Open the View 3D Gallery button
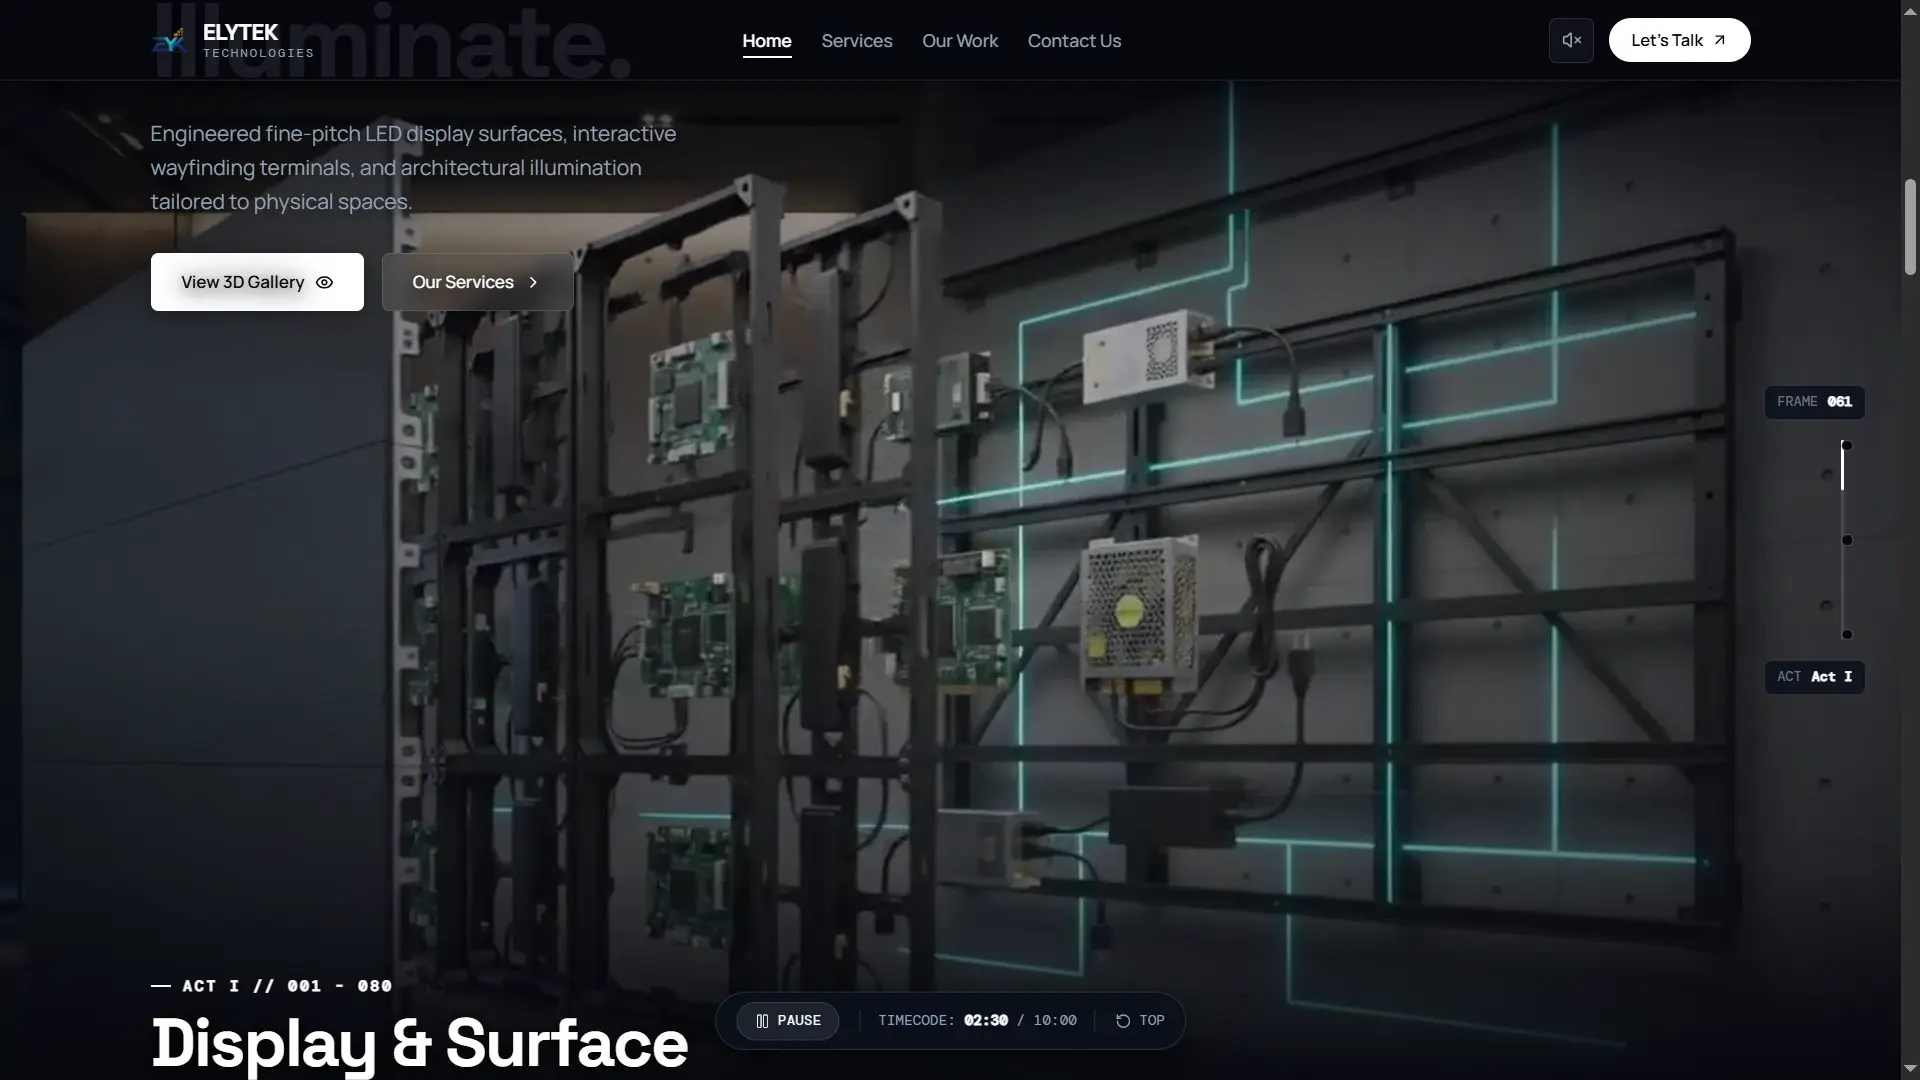Screen dimensions: 1920x1080 coord(257,282)
